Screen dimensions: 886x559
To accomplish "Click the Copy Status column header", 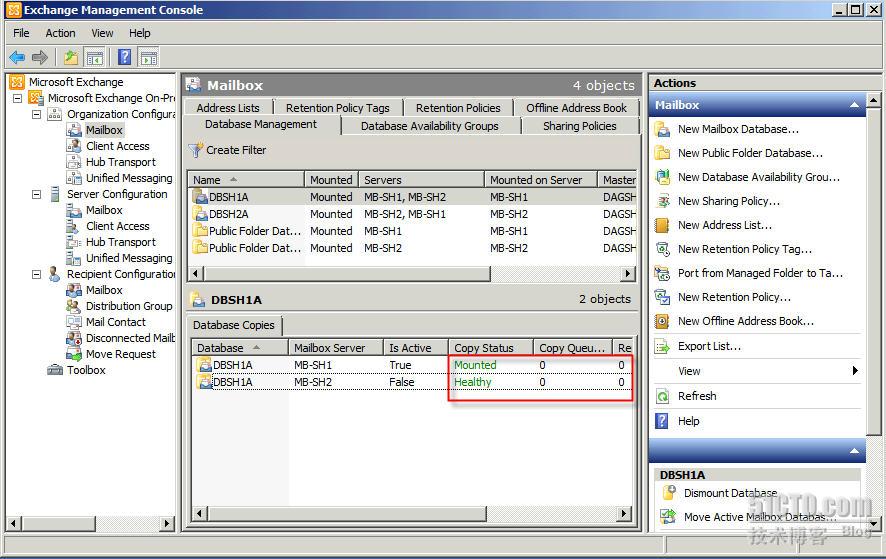I will [x=490, y=348].
